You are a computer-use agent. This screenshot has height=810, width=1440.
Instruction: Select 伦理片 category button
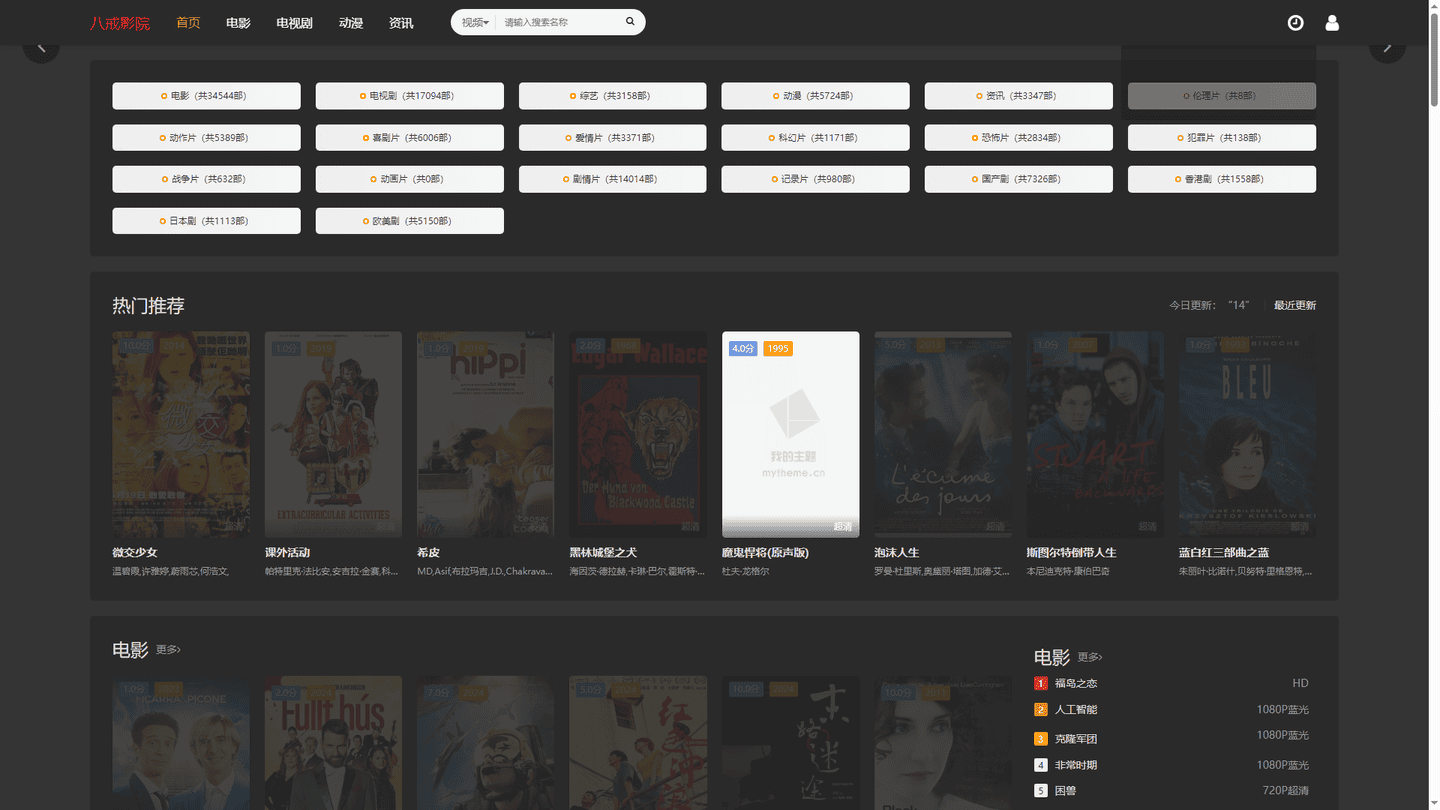(x=1222, y=96)
